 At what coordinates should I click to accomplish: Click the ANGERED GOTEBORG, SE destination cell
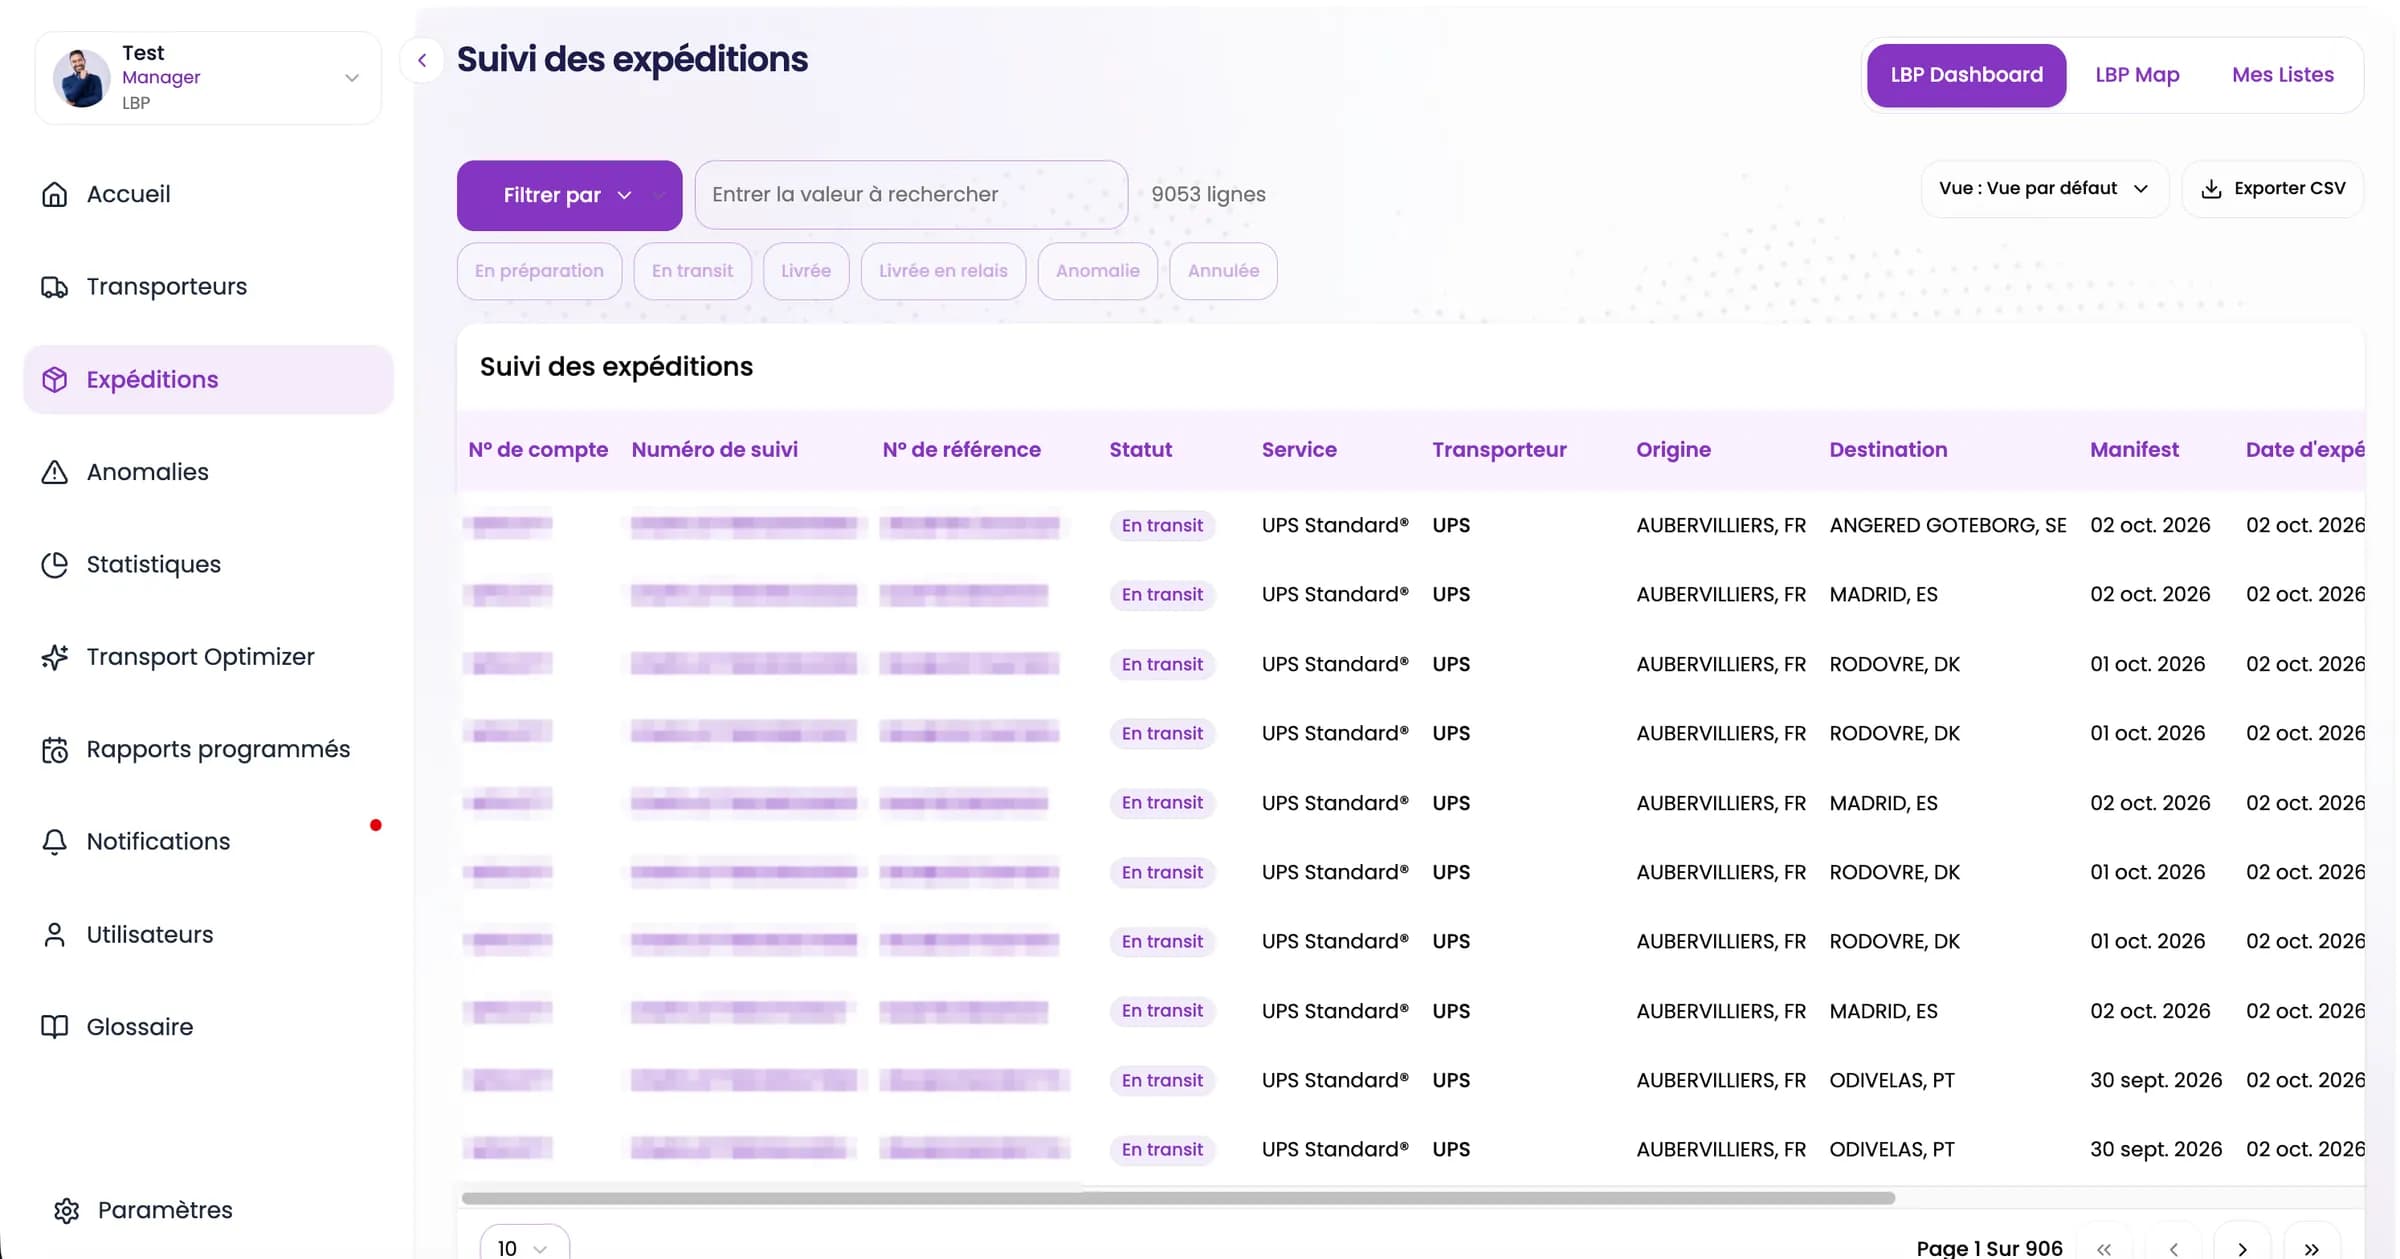pyautogui.click(x=1947, y=525)
